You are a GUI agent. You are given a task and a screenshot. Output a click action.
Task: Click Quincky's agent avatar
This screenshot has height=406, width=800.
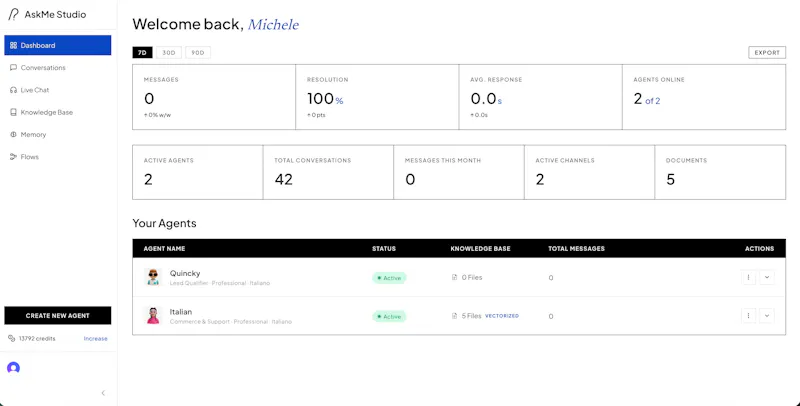click(153, 277)
